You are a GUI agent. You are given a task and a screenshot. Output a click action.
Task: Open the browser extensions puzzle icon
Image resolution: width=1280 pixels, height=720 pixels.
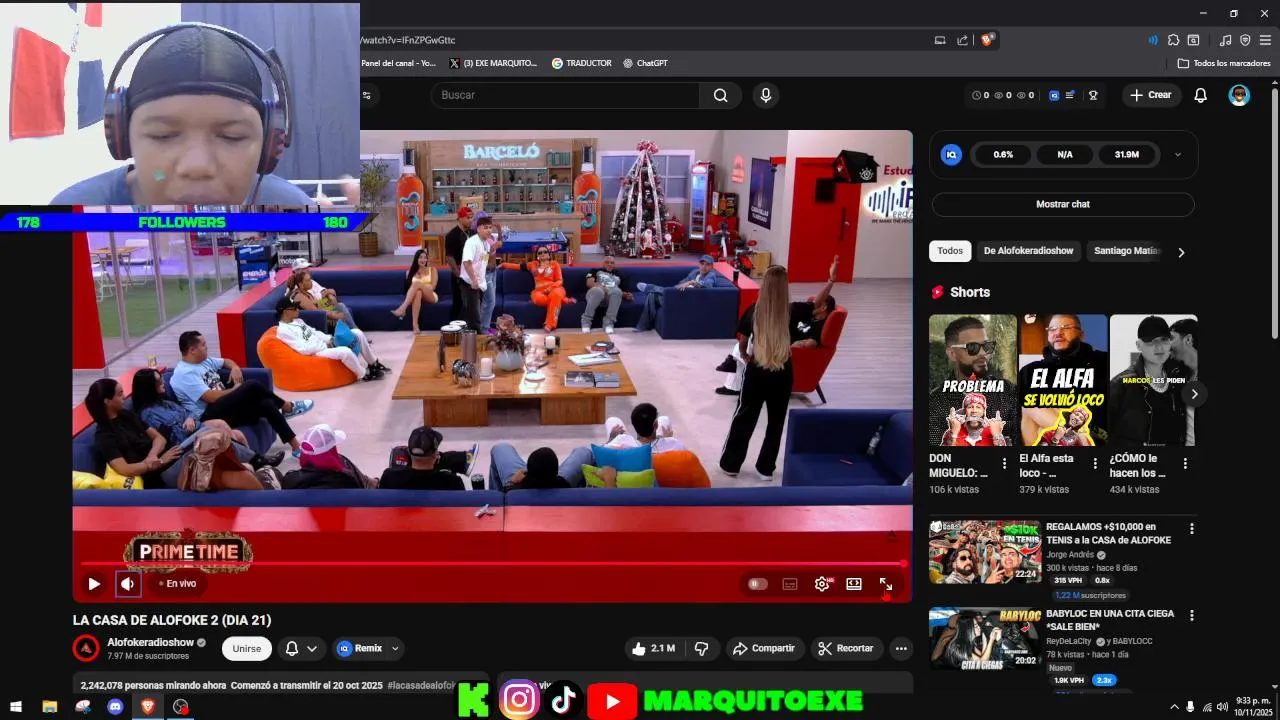pos(1174,40)
